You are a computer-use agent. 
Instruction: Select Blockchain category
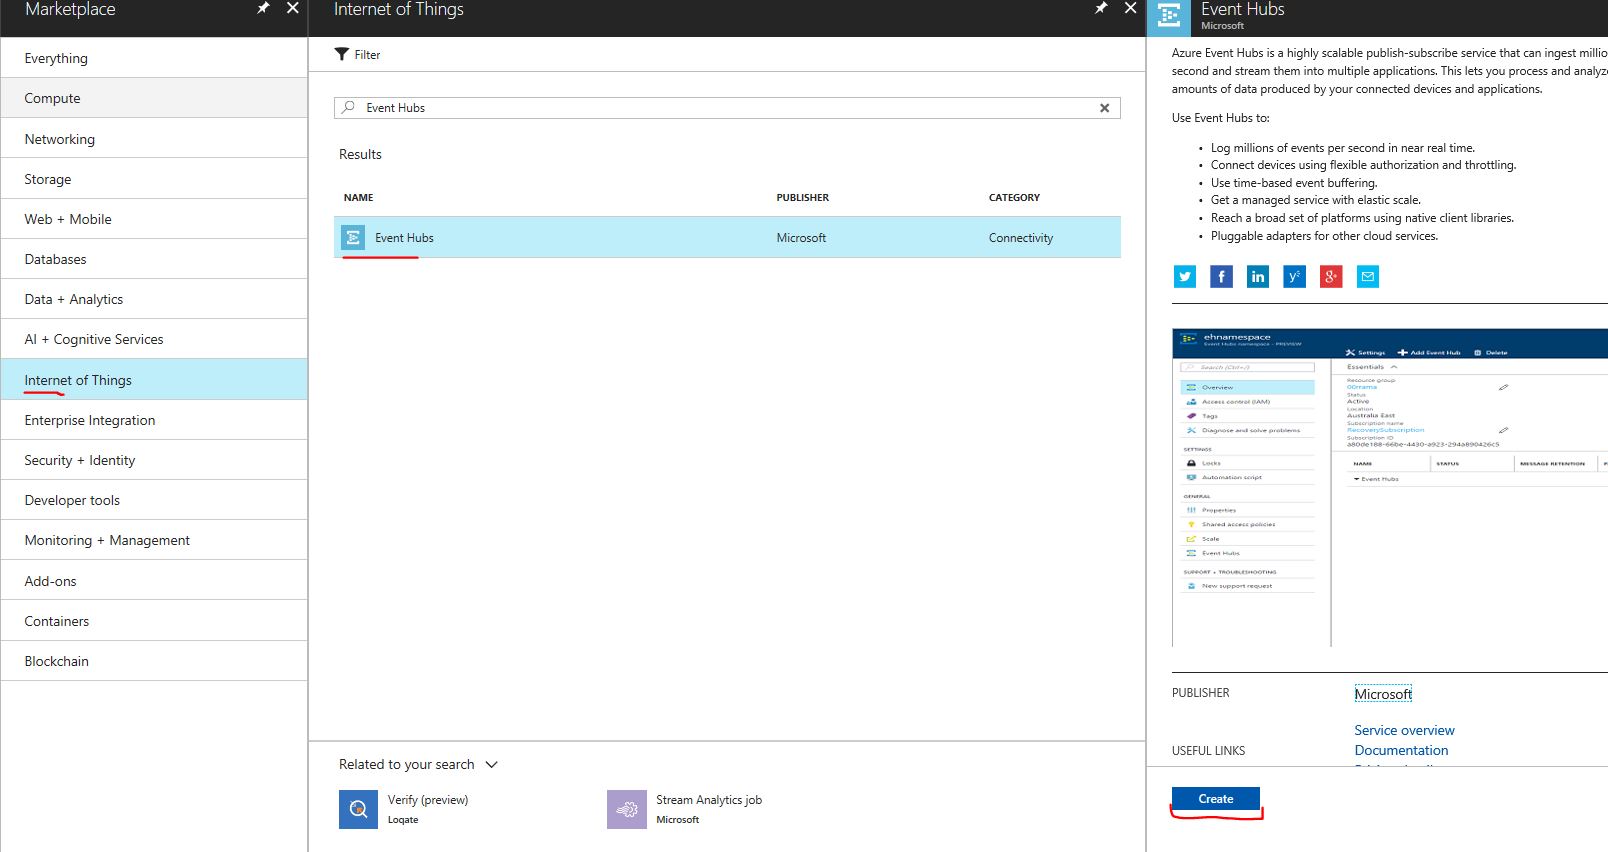[154, 661]
